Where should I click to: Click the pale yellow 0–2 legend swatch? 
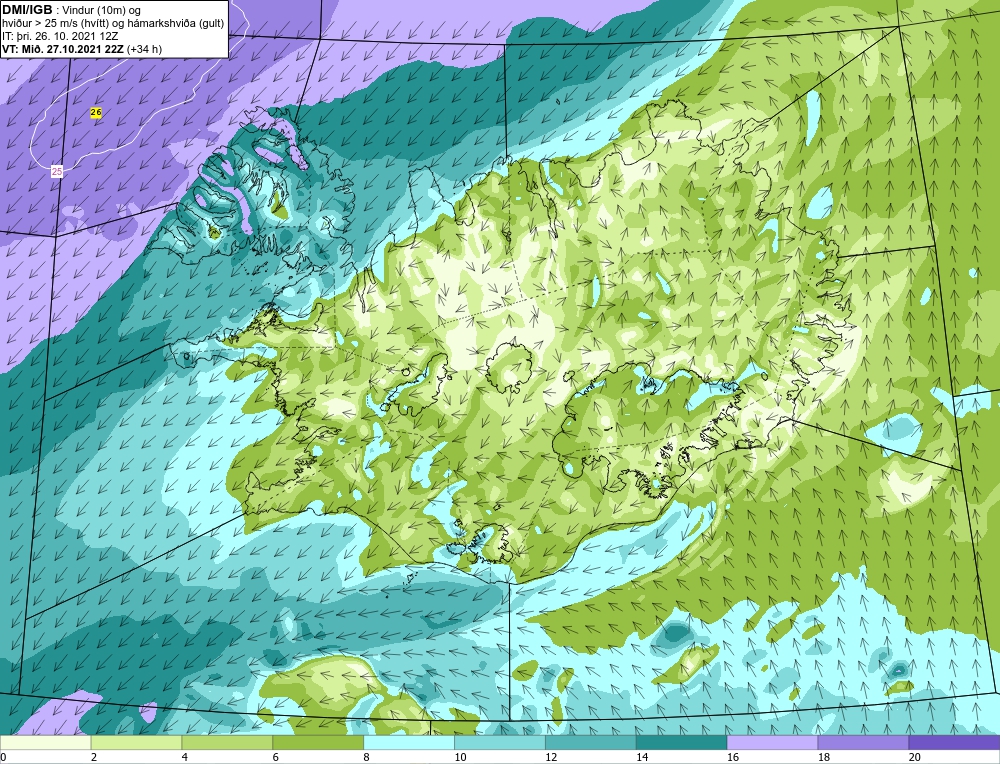click(45, 743)
